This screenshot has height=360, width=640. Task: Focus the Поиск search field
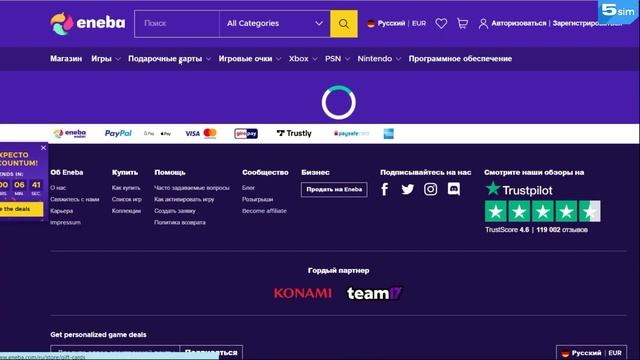coord(177,24)
